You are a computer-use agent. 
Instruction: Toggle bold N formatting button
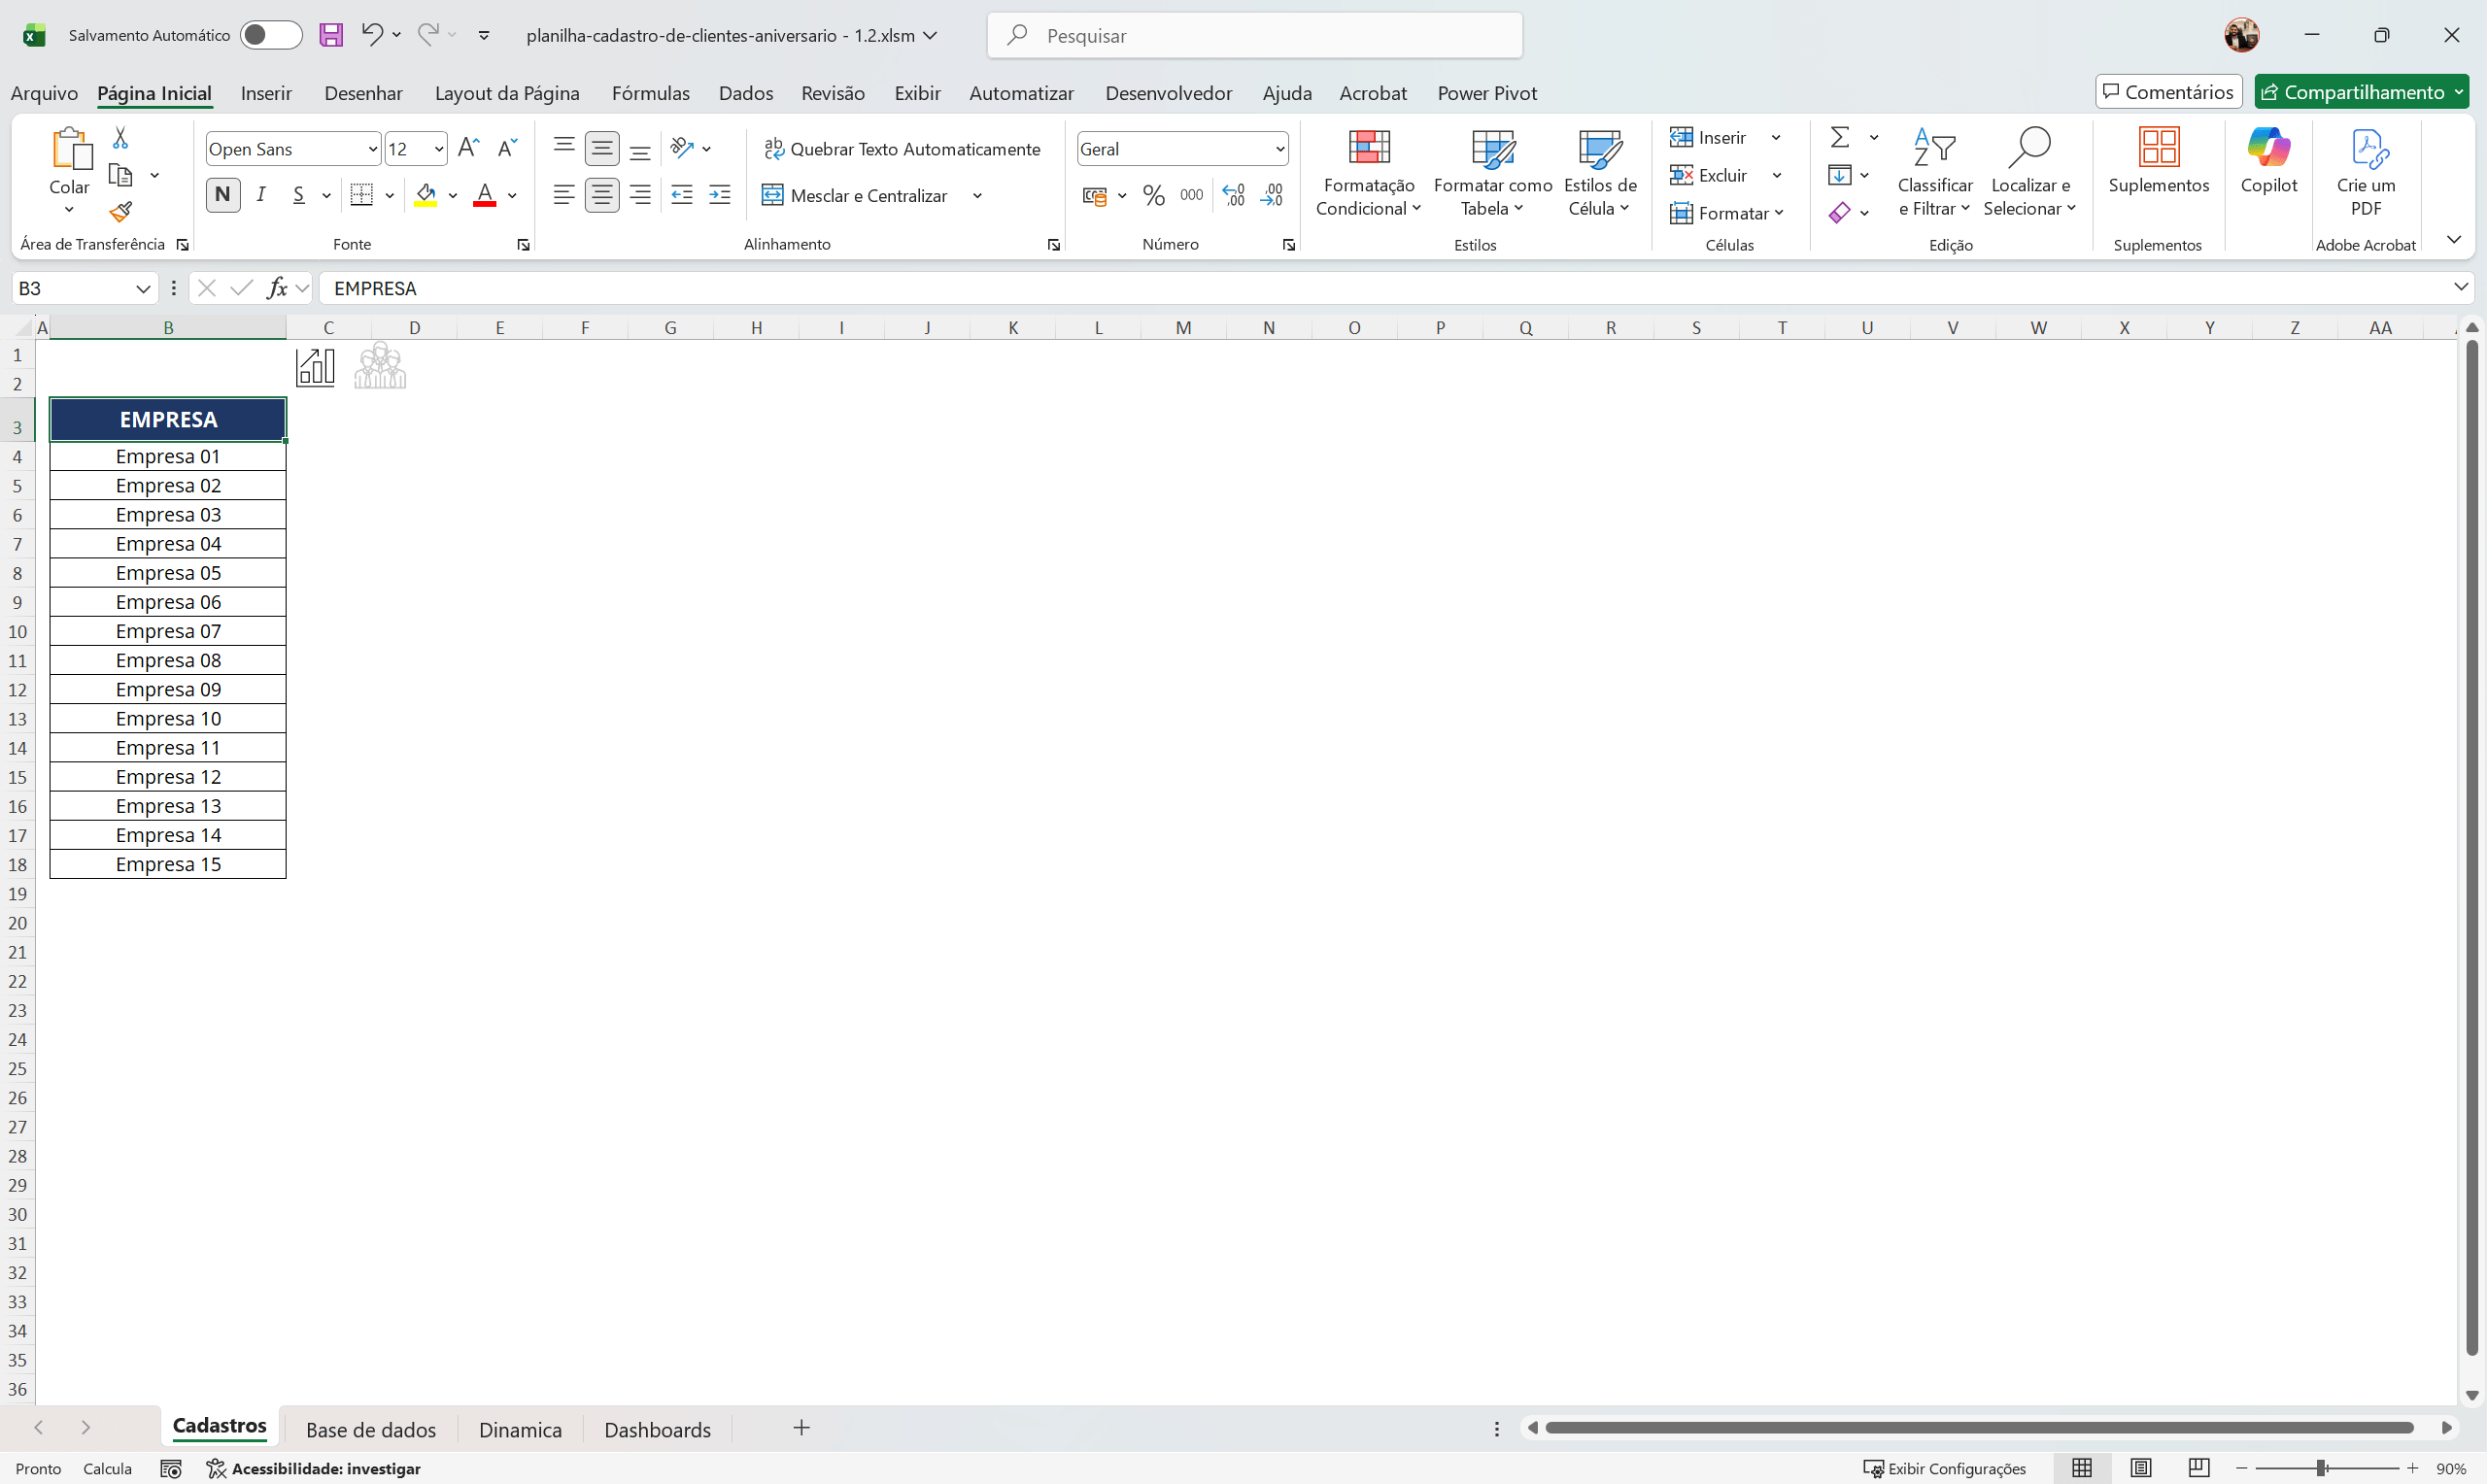click(x=223, y=195)
